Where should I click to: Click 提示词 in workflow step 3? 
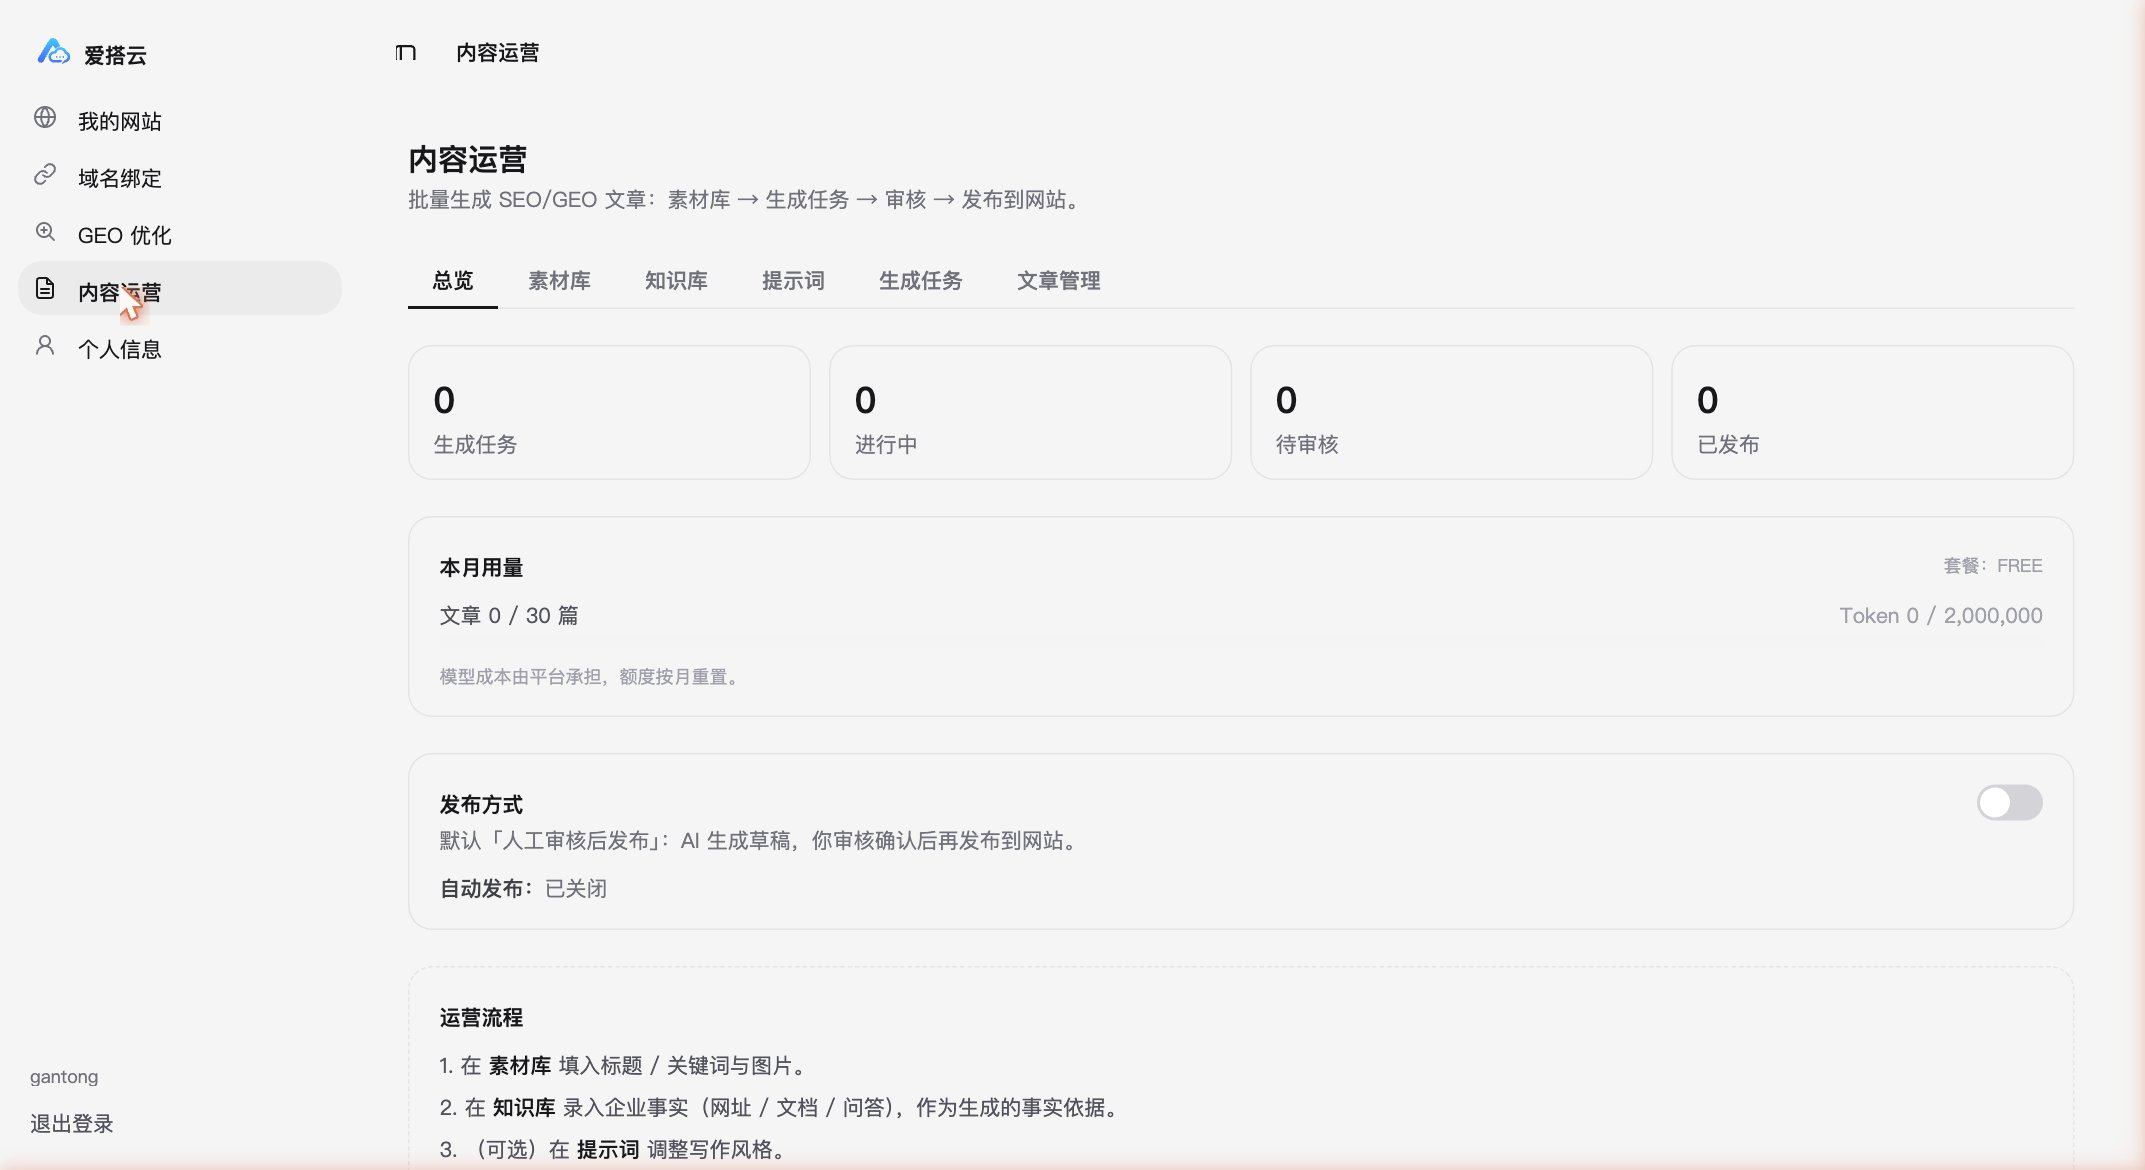pos(608,1150)
